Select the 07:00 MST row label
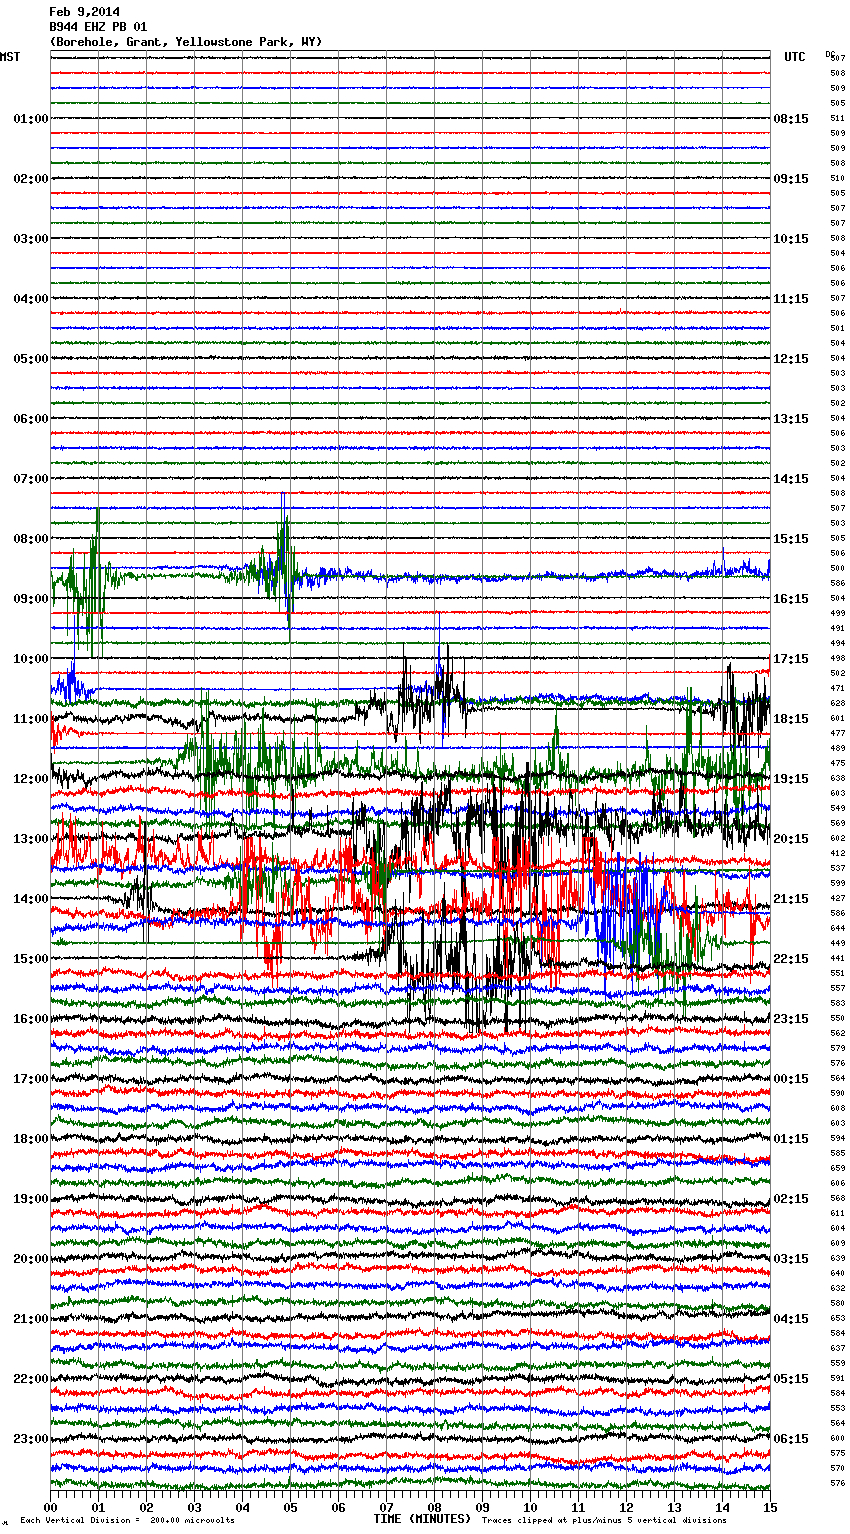Image resolution: width=850 pixels, height=1534 pixels. (31, 479)
